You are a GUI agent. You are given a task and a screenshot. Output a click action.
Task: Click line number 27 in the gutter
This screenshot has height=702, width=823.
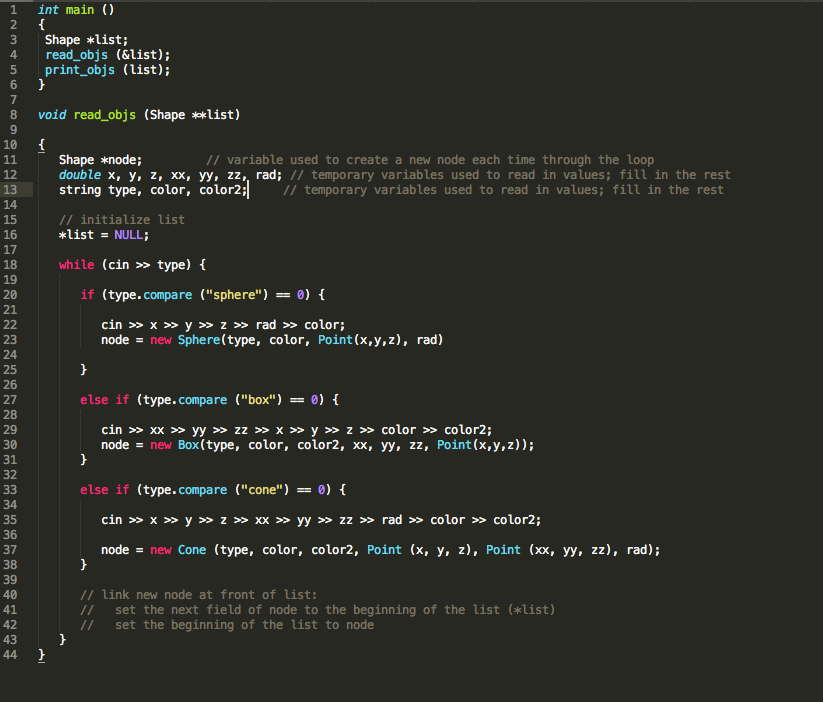tap(10, 400)
